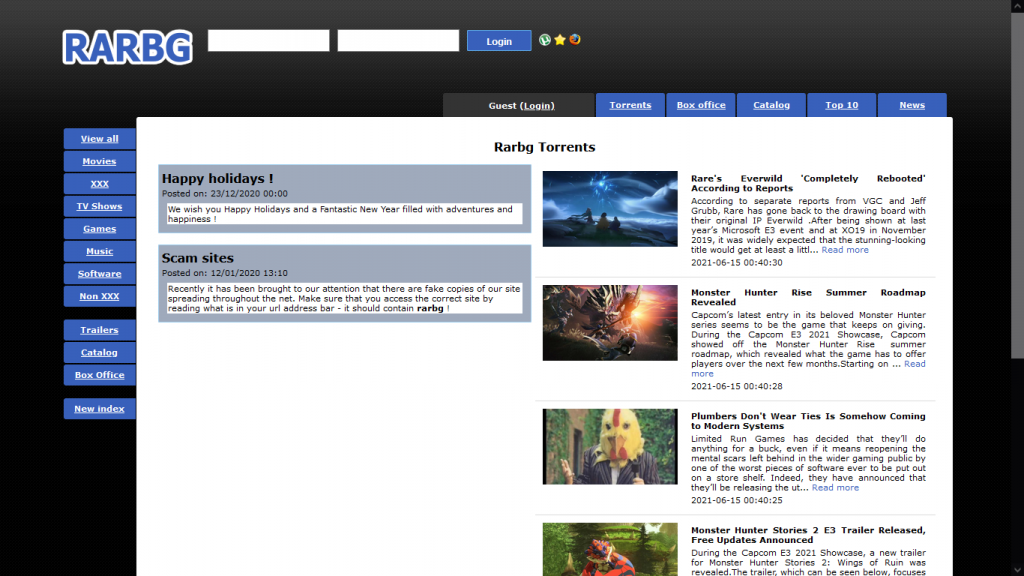Screen dimensions: 1024x576
Task: Open the XXX sidebar category
Action: tap(100, 184)
